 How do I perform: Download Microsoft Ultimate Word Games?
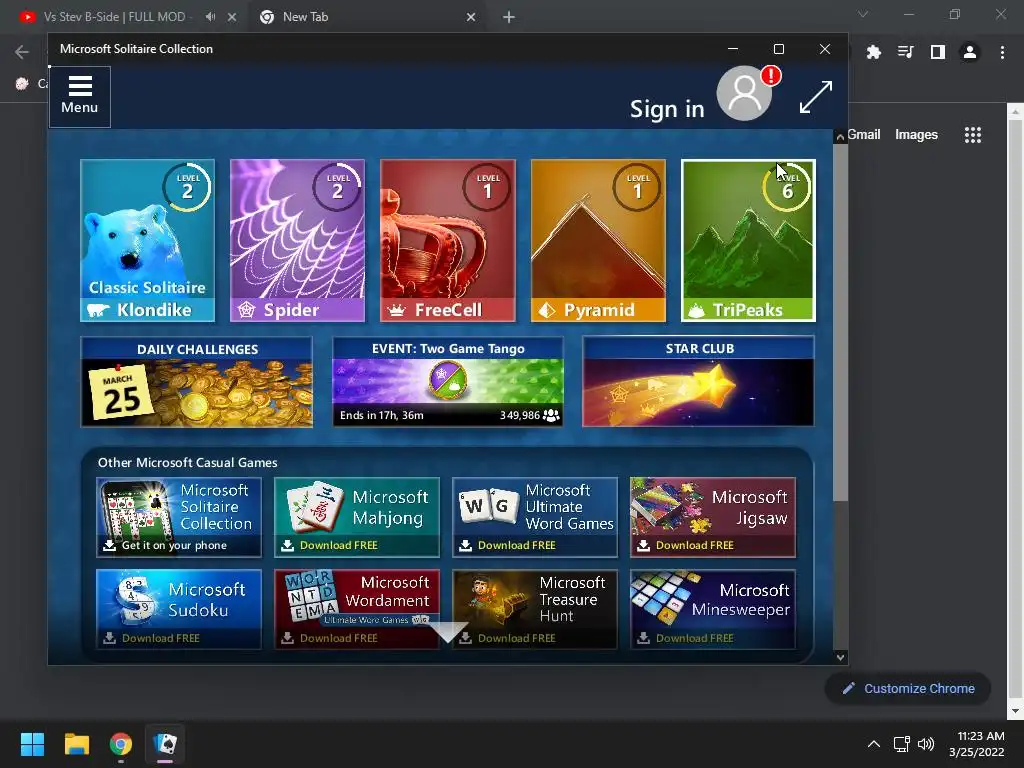(535, 517)
